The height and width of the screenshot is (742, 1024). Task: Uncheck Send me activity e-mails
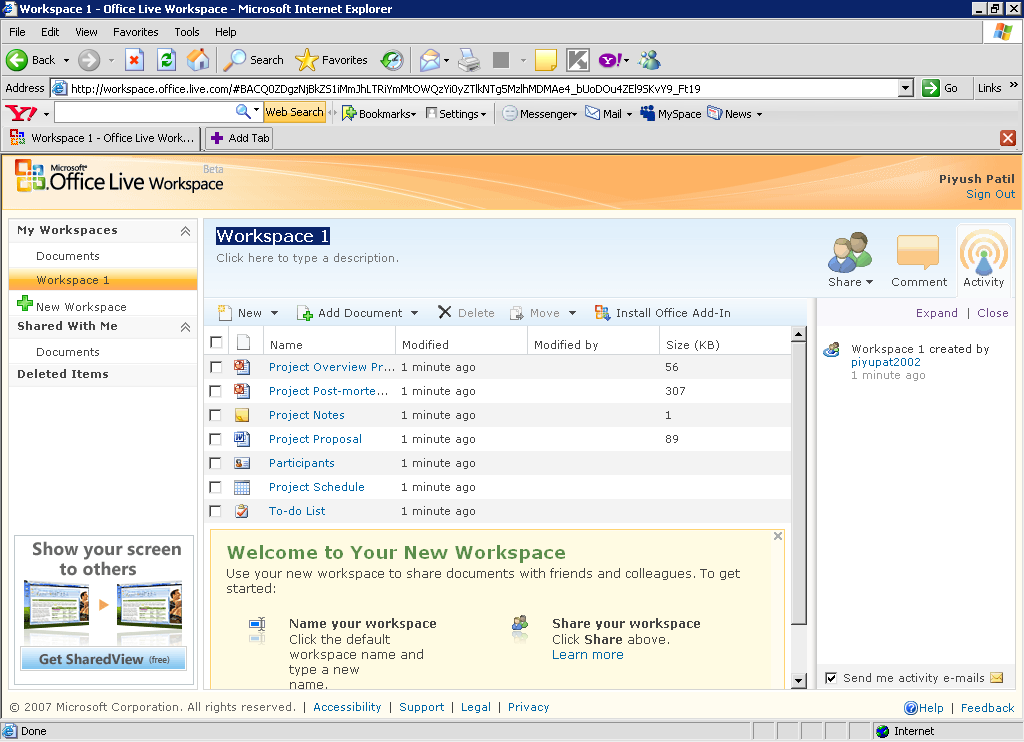(x=831, y=678)
